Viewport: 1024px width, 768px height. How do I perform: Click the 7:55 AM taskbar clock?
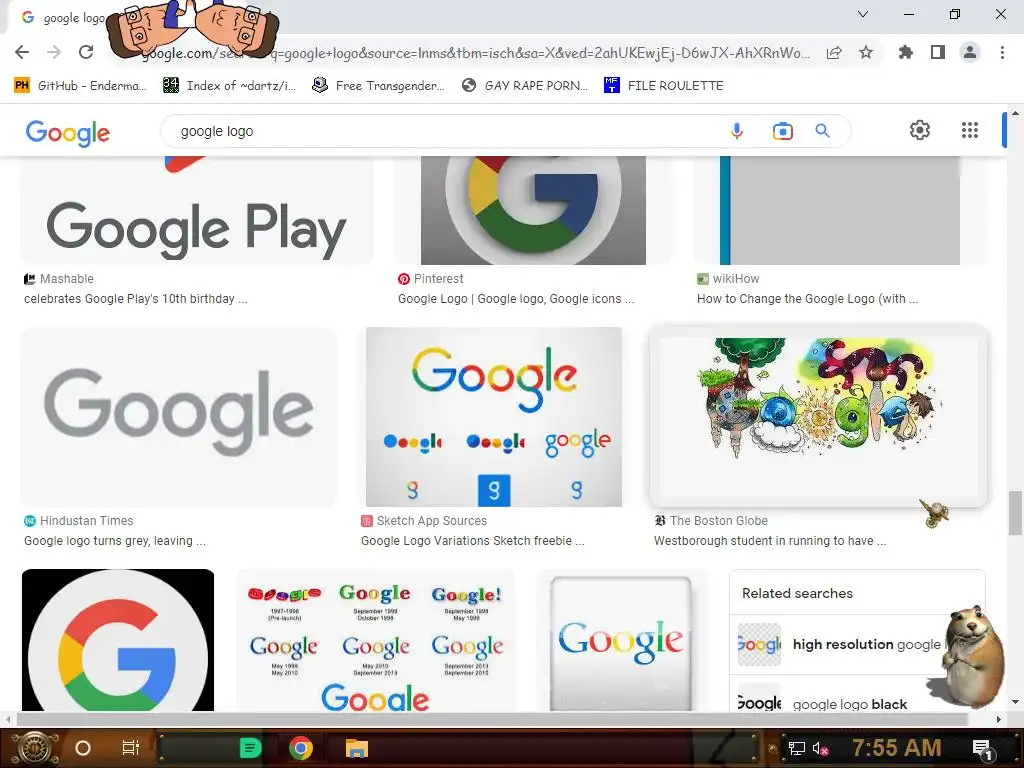(x=897, y=748)
